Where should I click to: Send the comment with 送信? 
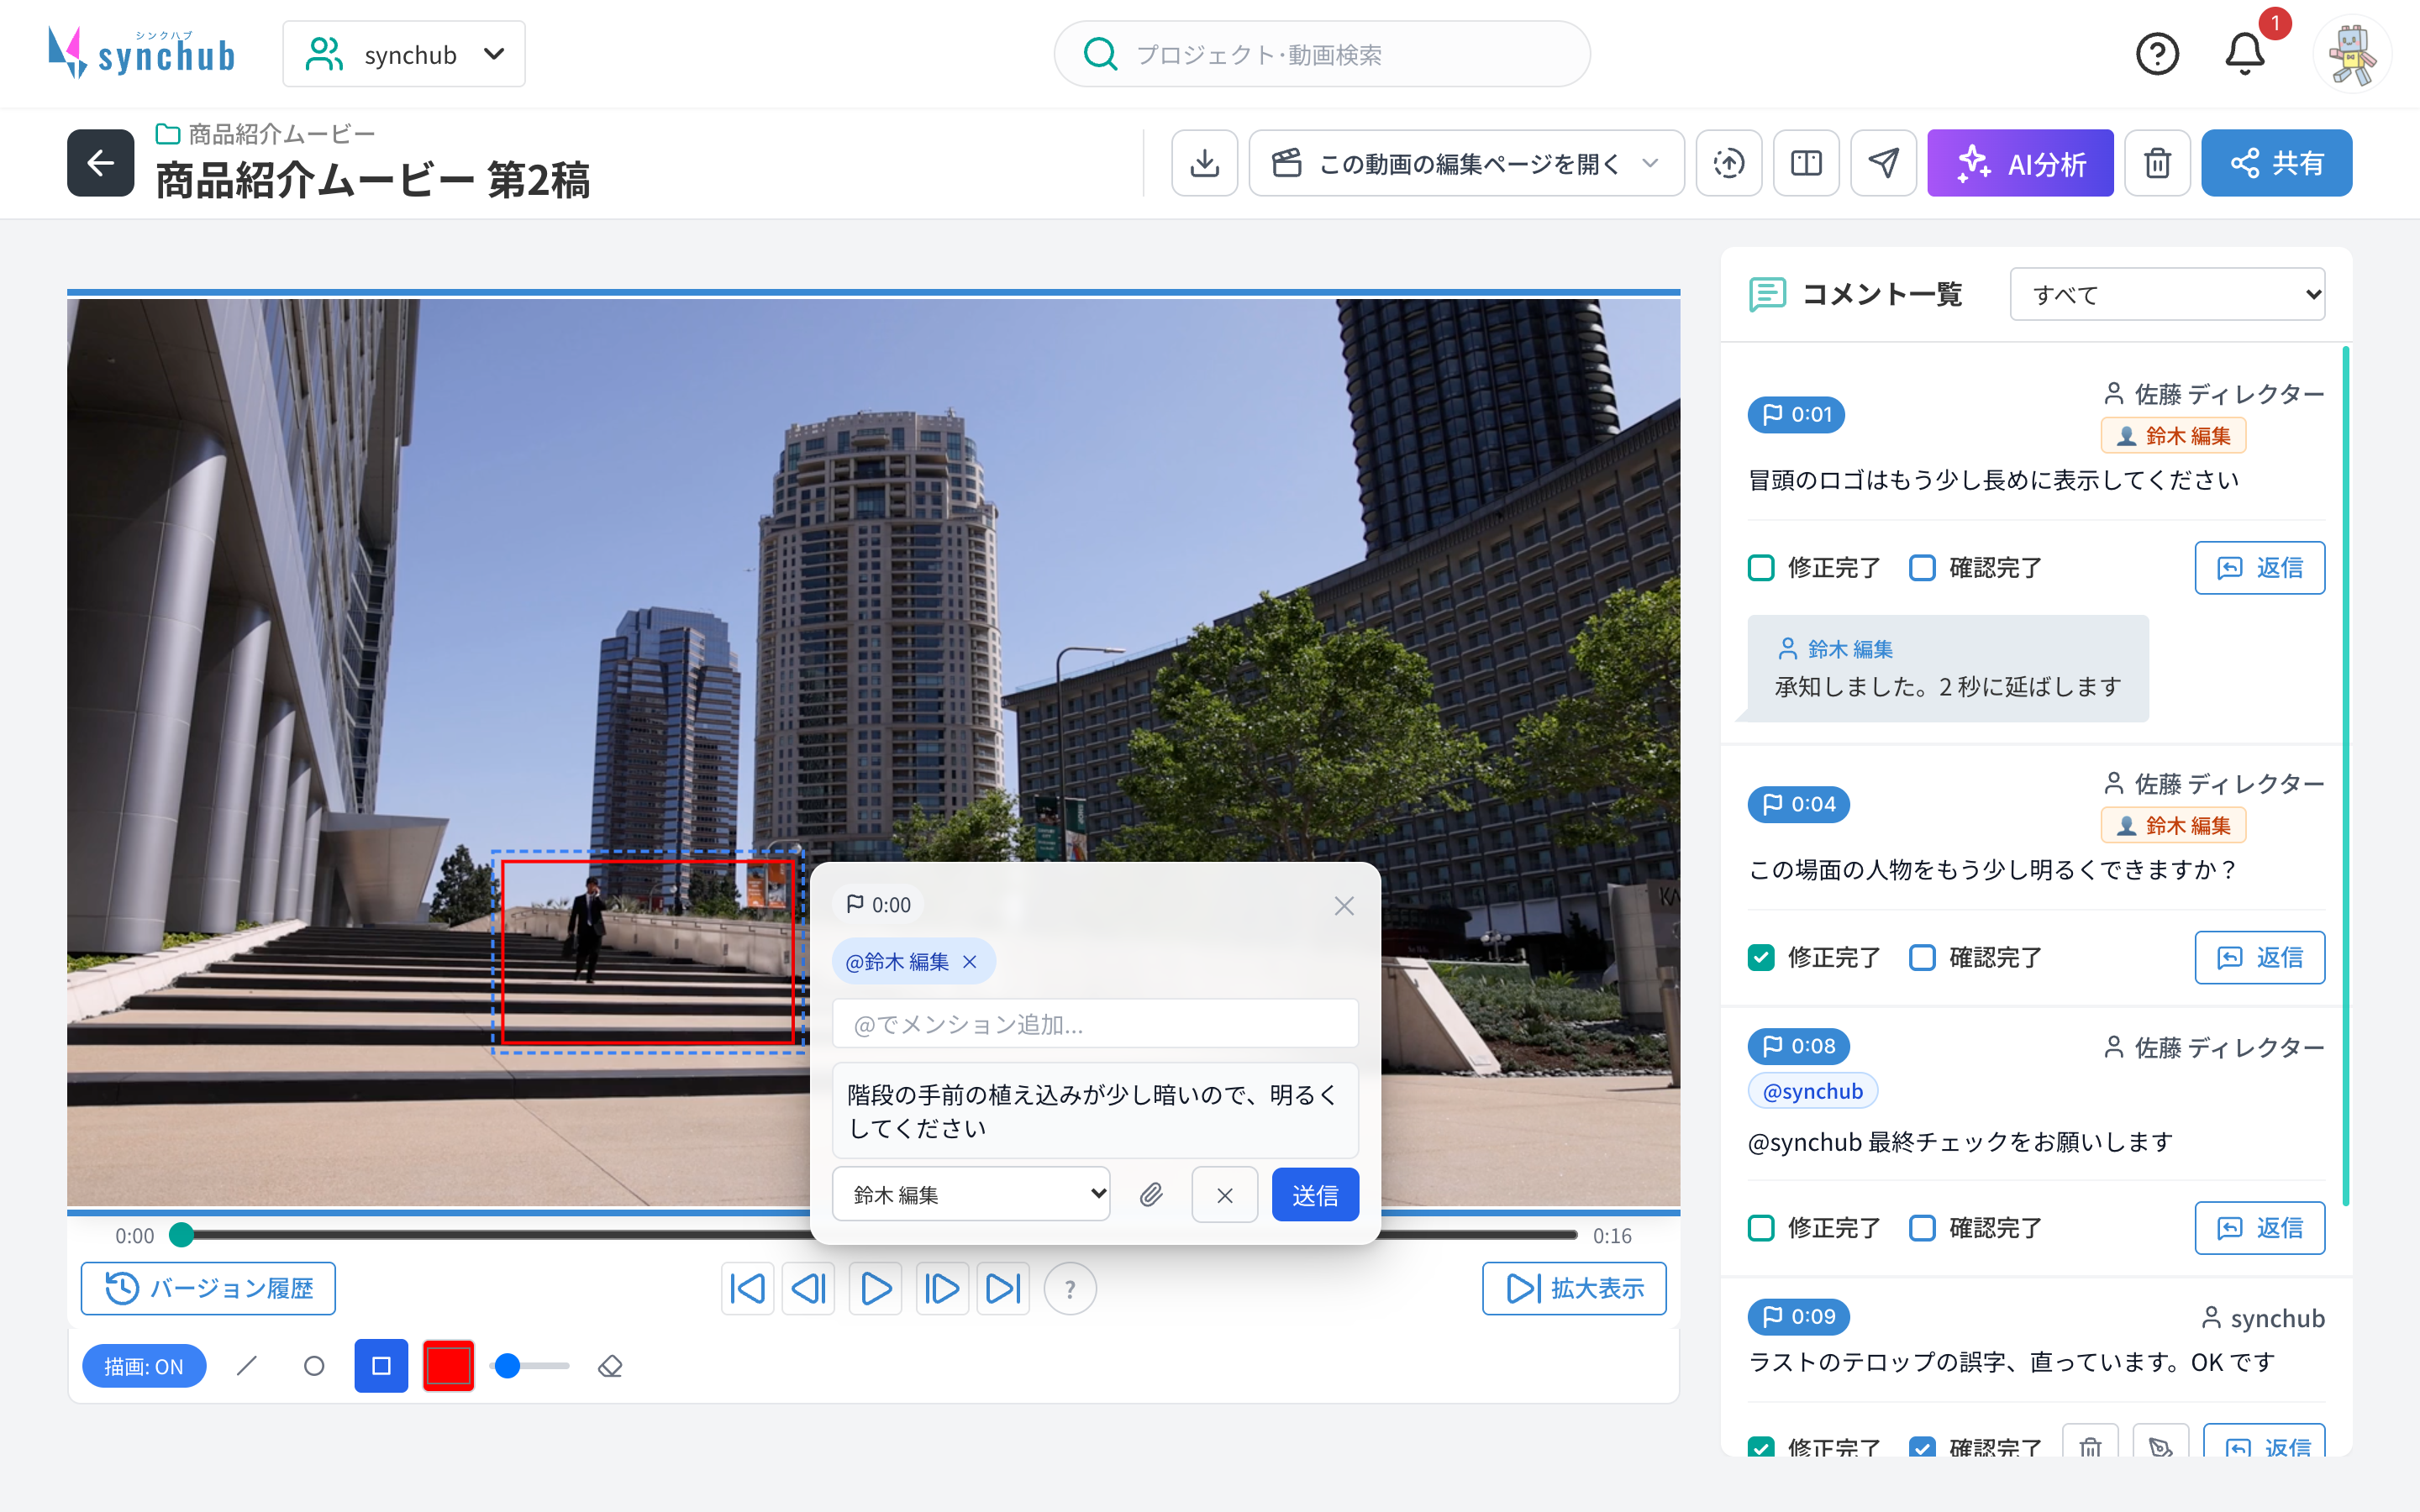(1315, 1195)
